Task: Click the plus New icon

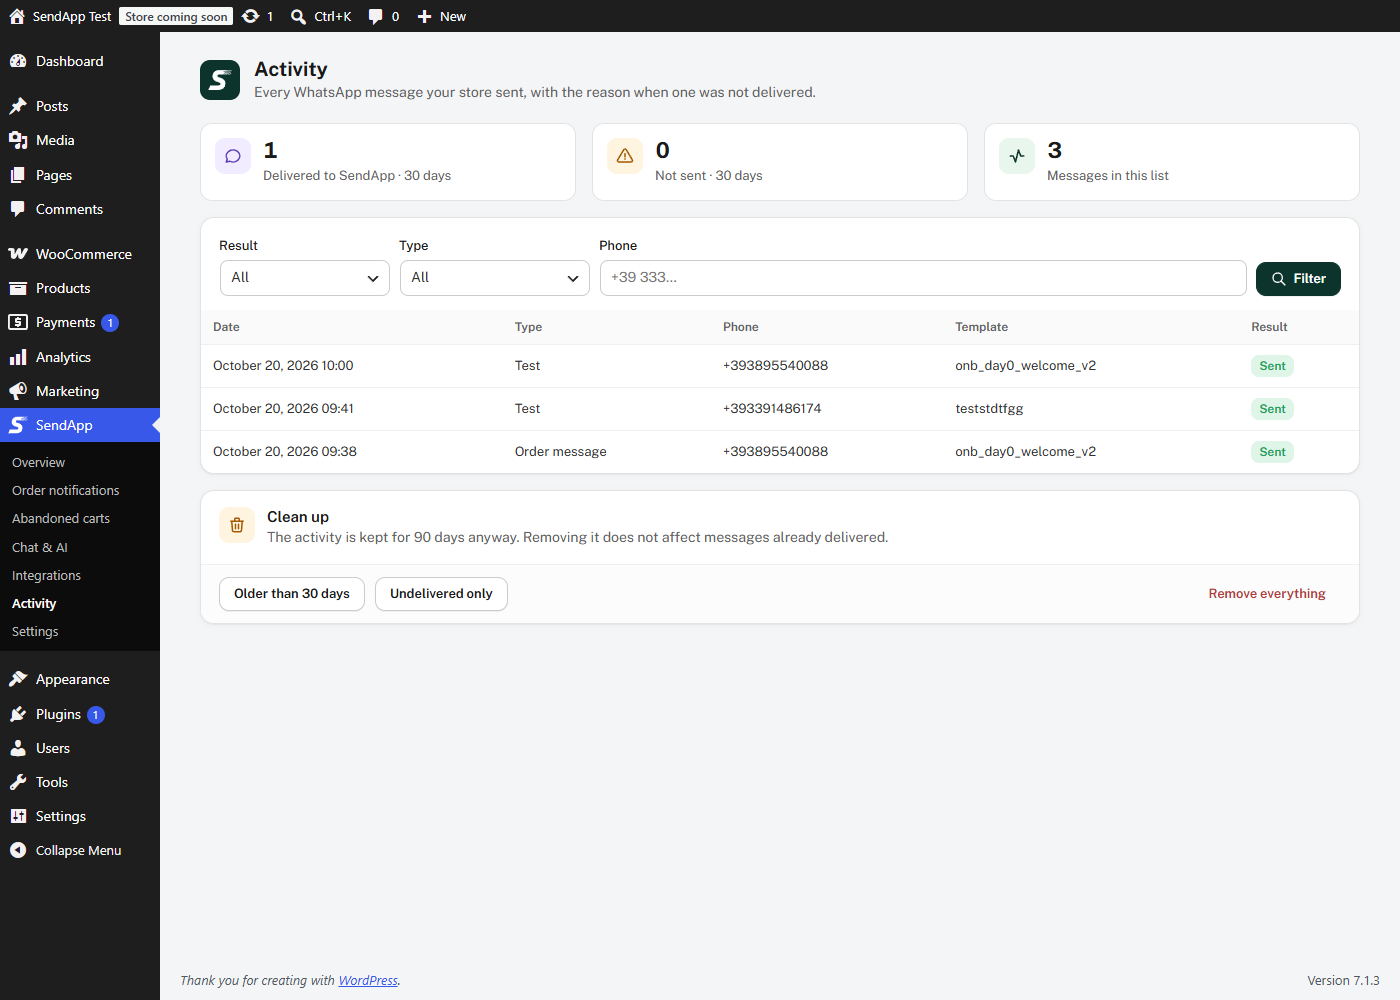Action: pyautogui.click(x=425, y=16)
